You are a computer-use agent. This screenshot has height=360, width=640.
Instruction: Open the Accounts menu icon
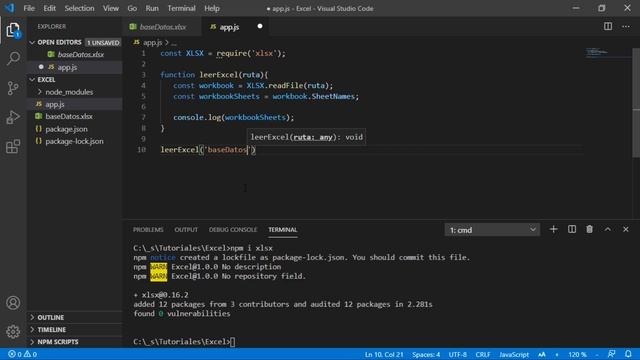point(13,303)
